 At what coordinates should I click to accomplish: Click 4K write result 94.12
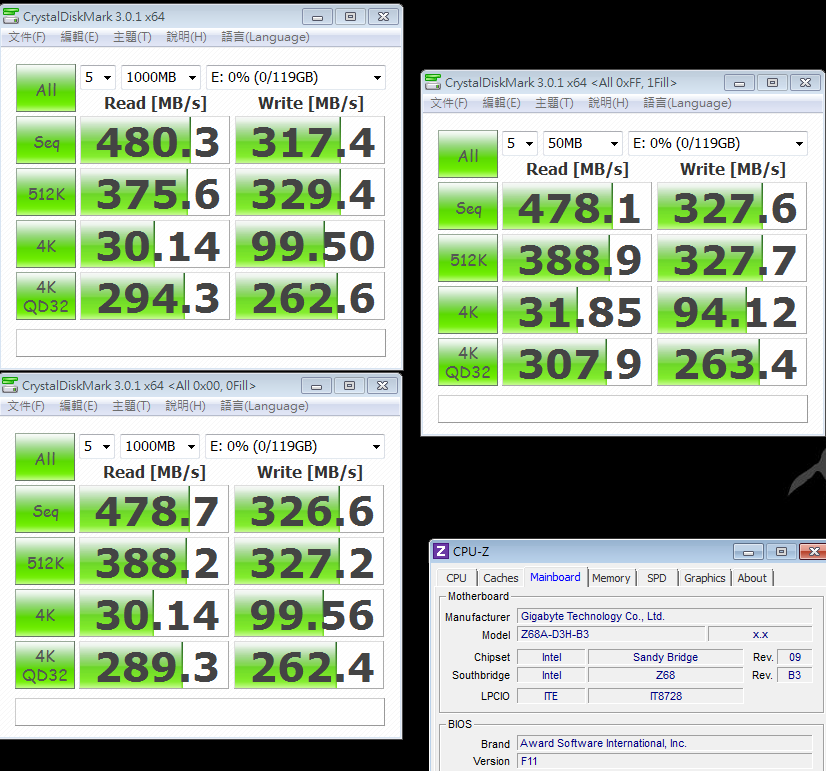point(732,310)
